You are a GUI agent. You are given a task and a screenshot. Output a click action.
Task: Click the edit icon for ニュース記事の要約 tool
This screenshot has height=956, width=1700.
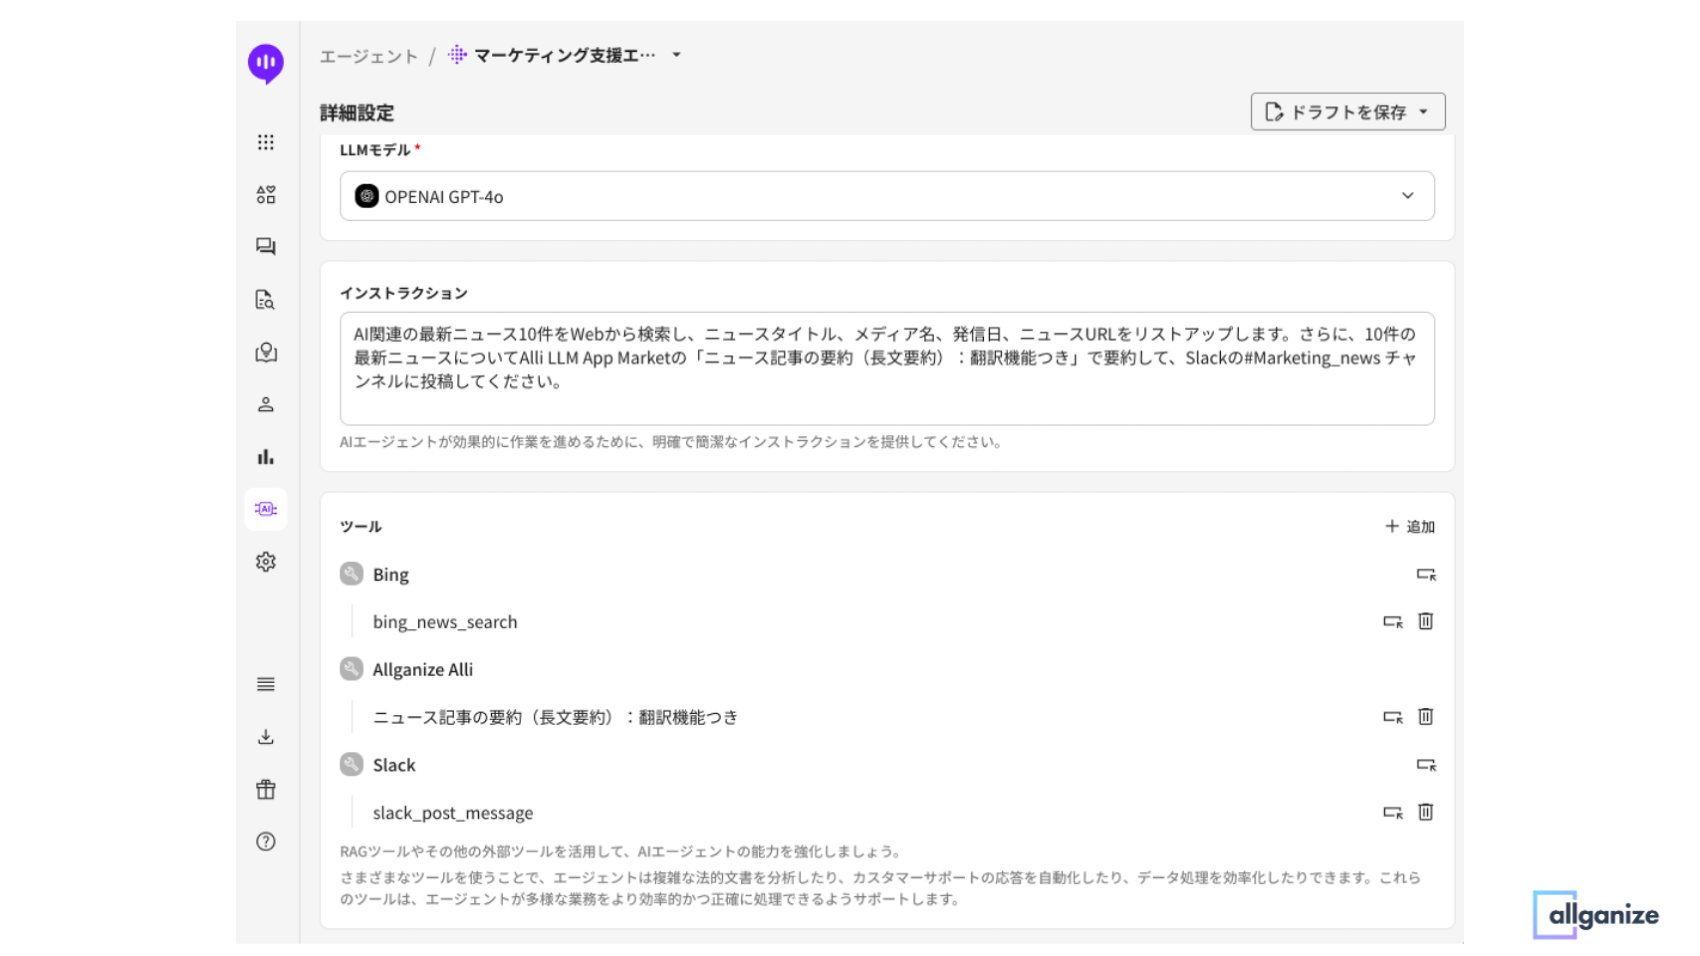pos(1392,716)
